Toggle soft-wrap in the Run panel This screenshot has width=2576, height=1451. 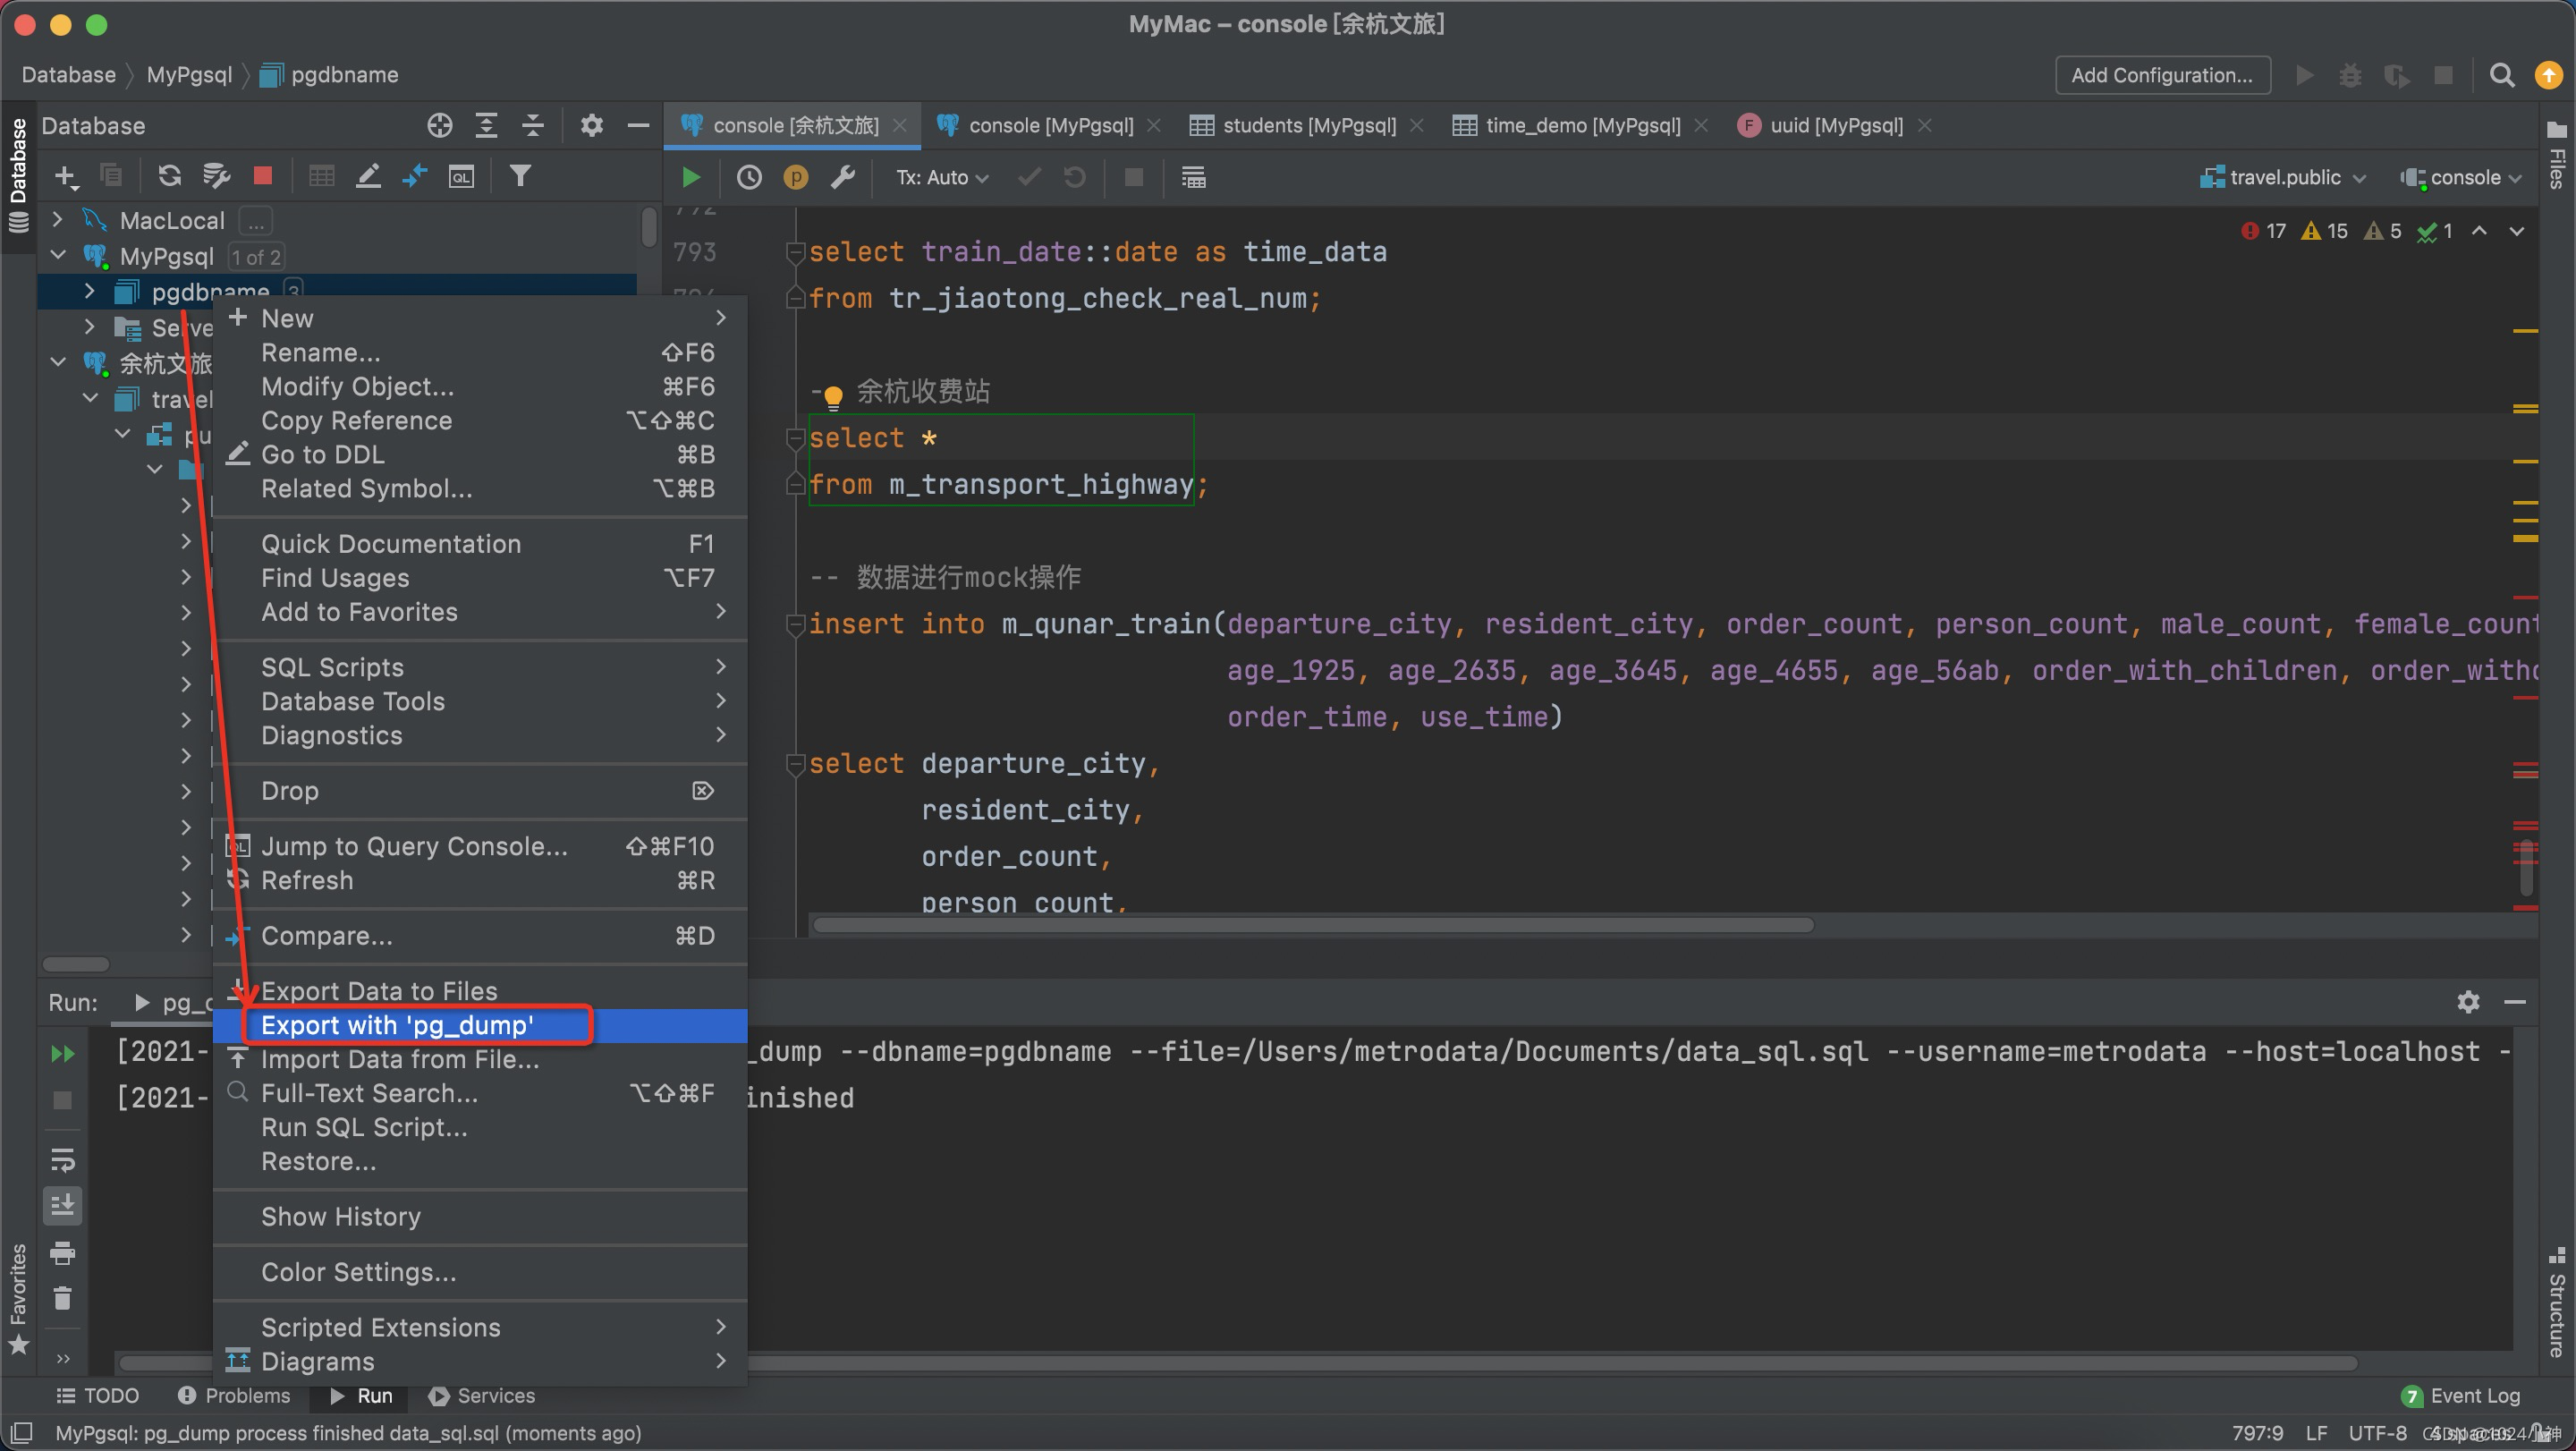pos(62,1160)
